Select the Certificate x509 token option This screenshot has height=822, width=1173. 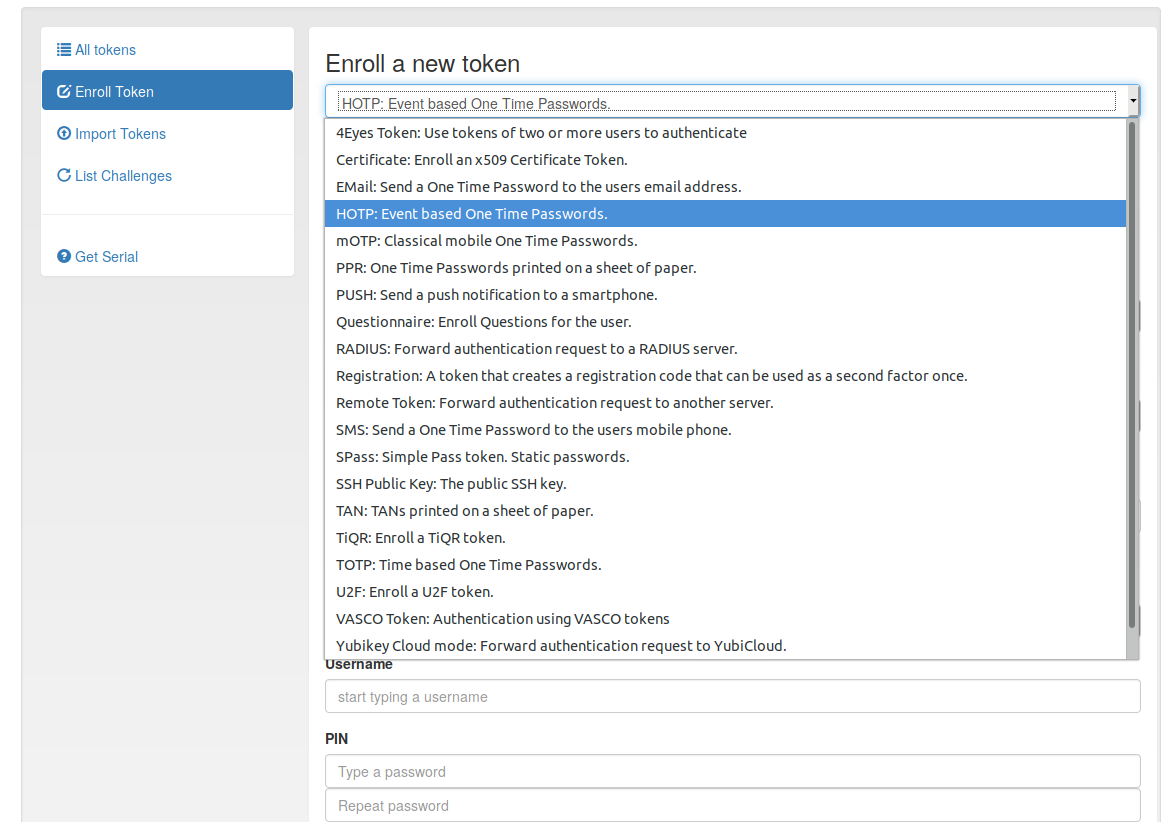(x=726, y=159)
